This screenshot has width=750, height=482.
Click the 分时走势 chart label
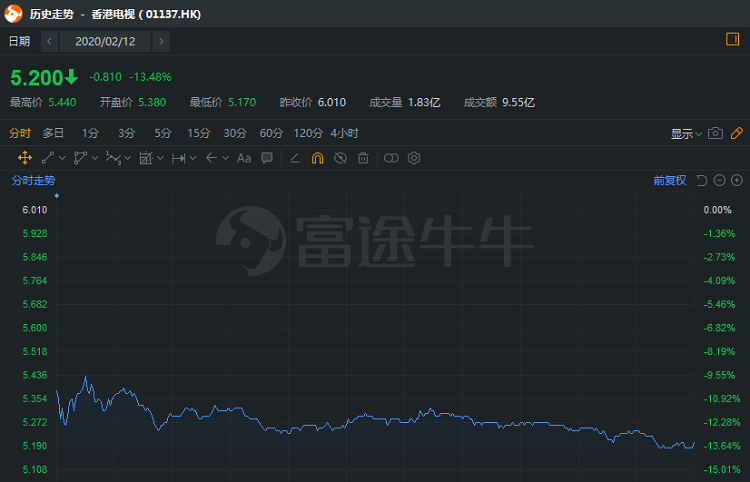[33, 180]
